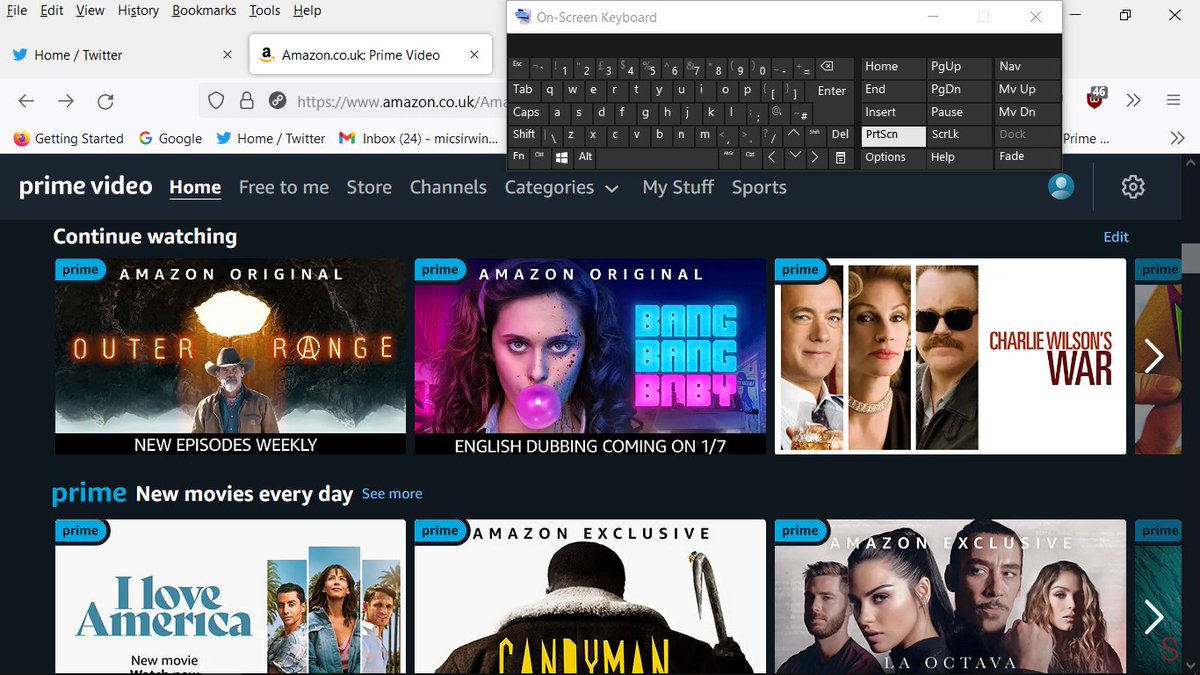This screenshot has height=675, width=1200.
Task: Open the Google bookmark
Action: tap(170, 138)
